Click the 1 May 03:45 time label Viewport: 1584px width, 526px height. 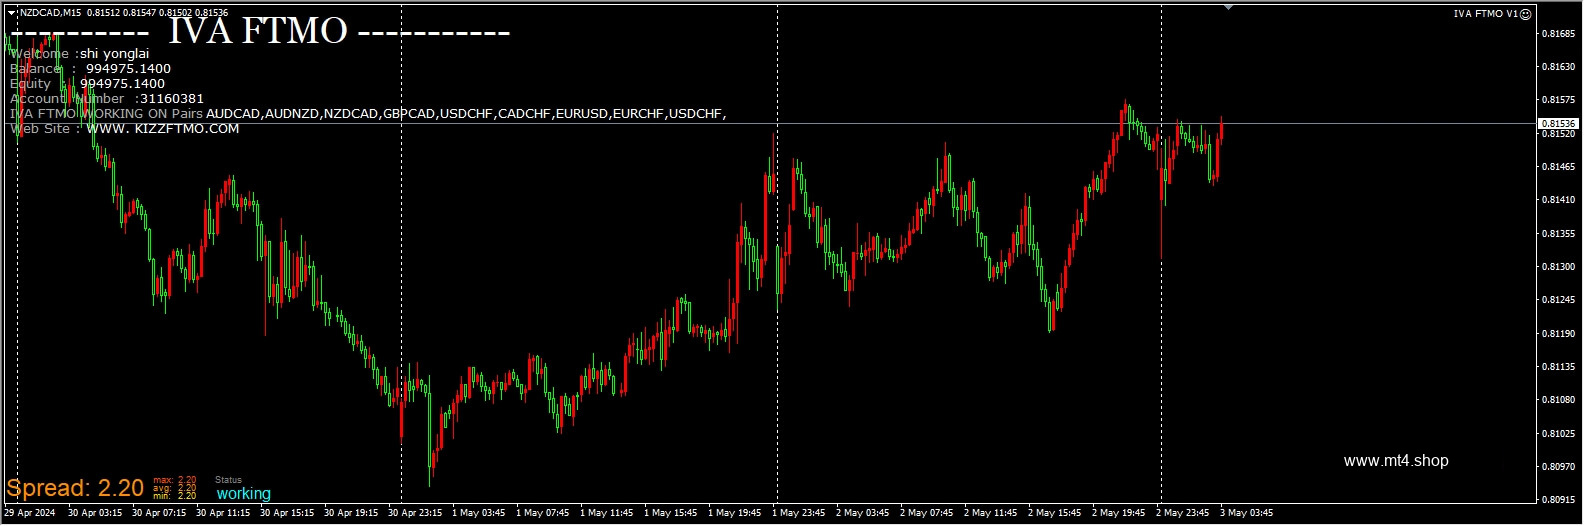click(479, 513)
